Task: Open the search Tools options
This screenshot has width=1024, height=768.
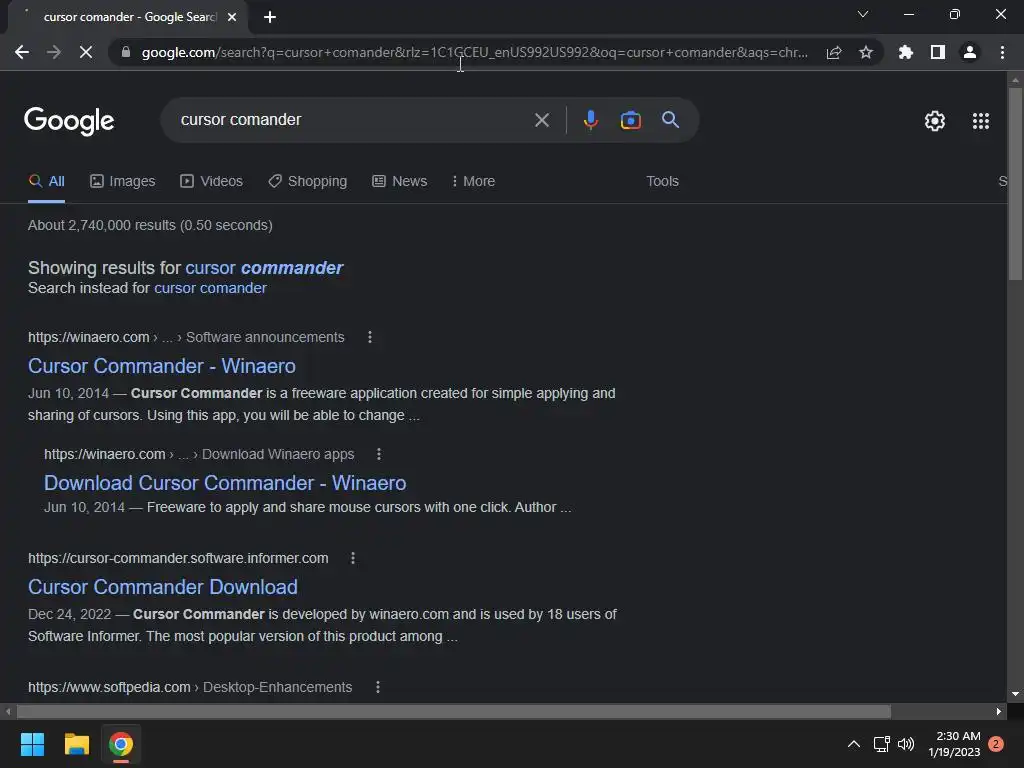Action: tap(662, 182)
